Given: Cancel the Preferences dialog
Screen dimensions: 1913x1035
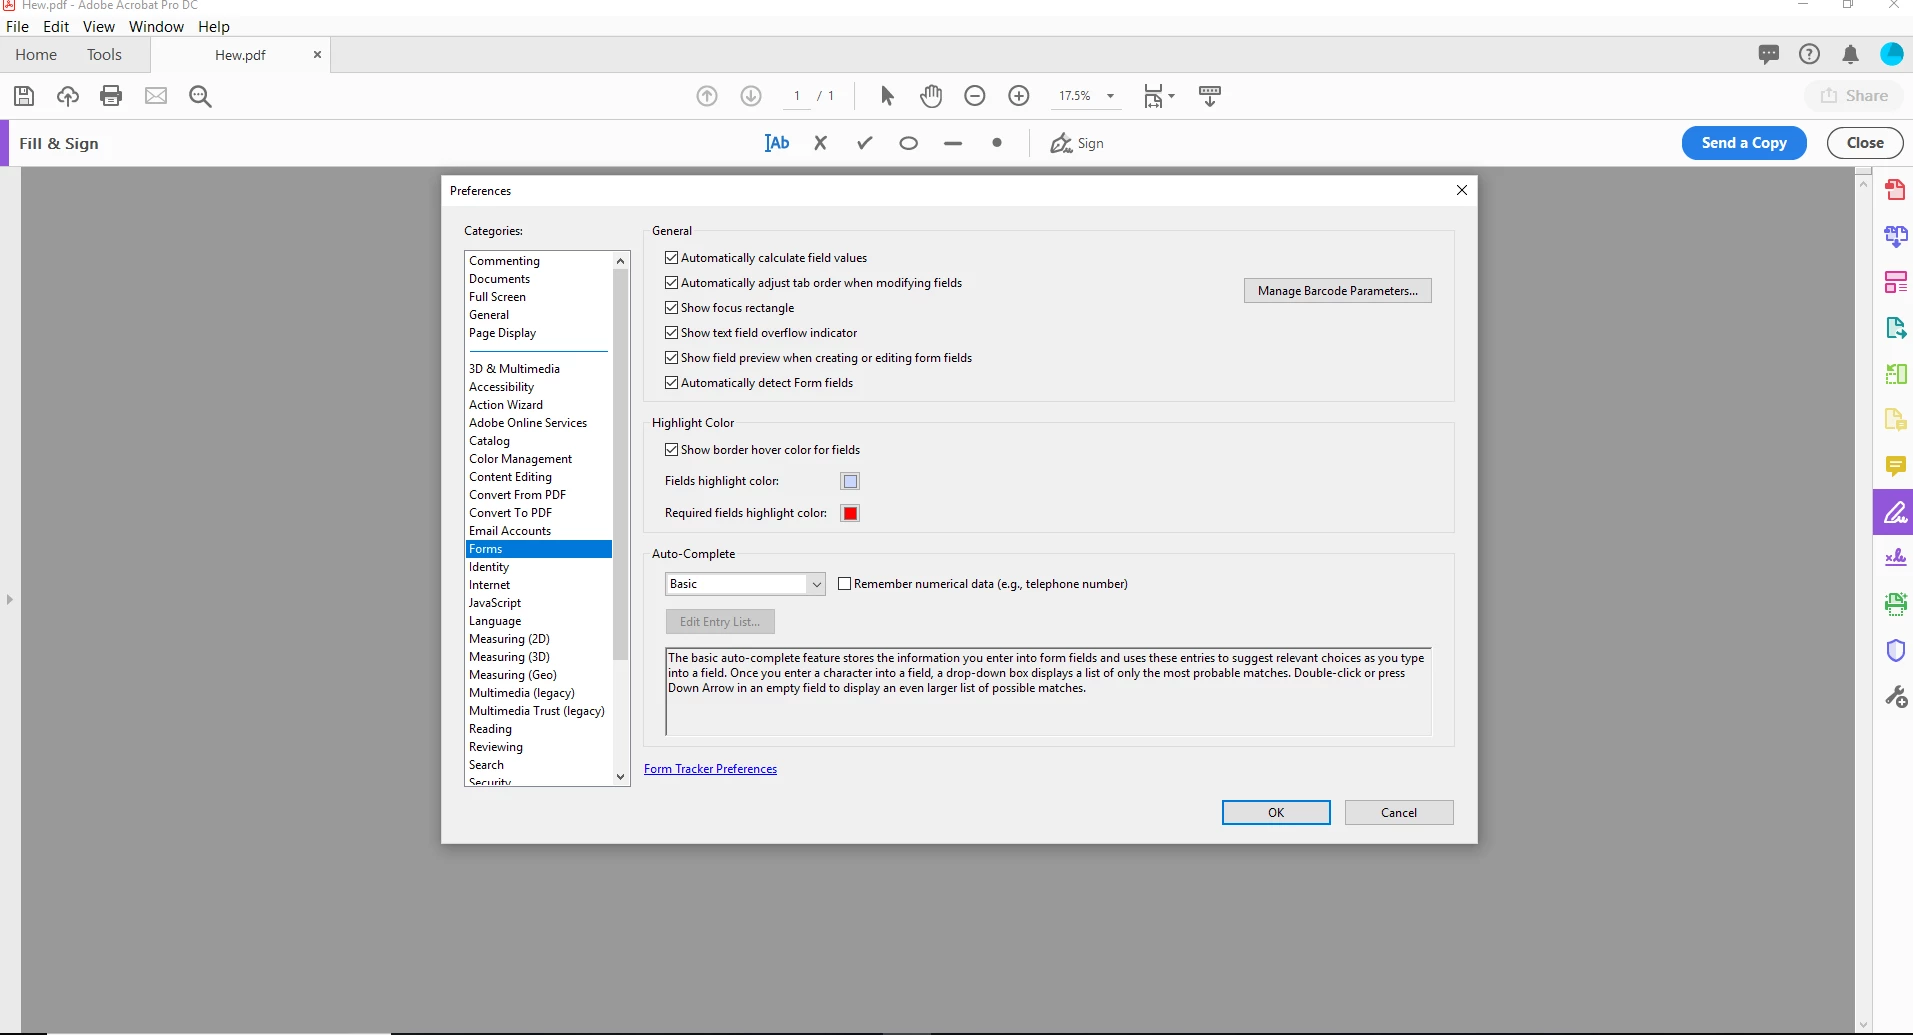Looking at the screenshot, I should pos(1399,813).
